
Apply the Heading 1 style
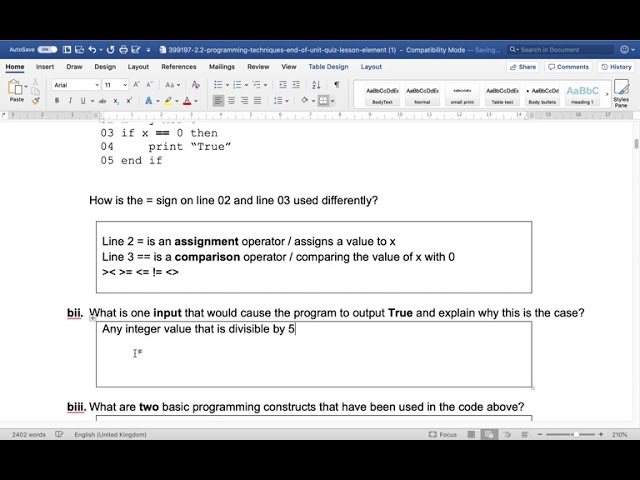click(x=582, y=94)
